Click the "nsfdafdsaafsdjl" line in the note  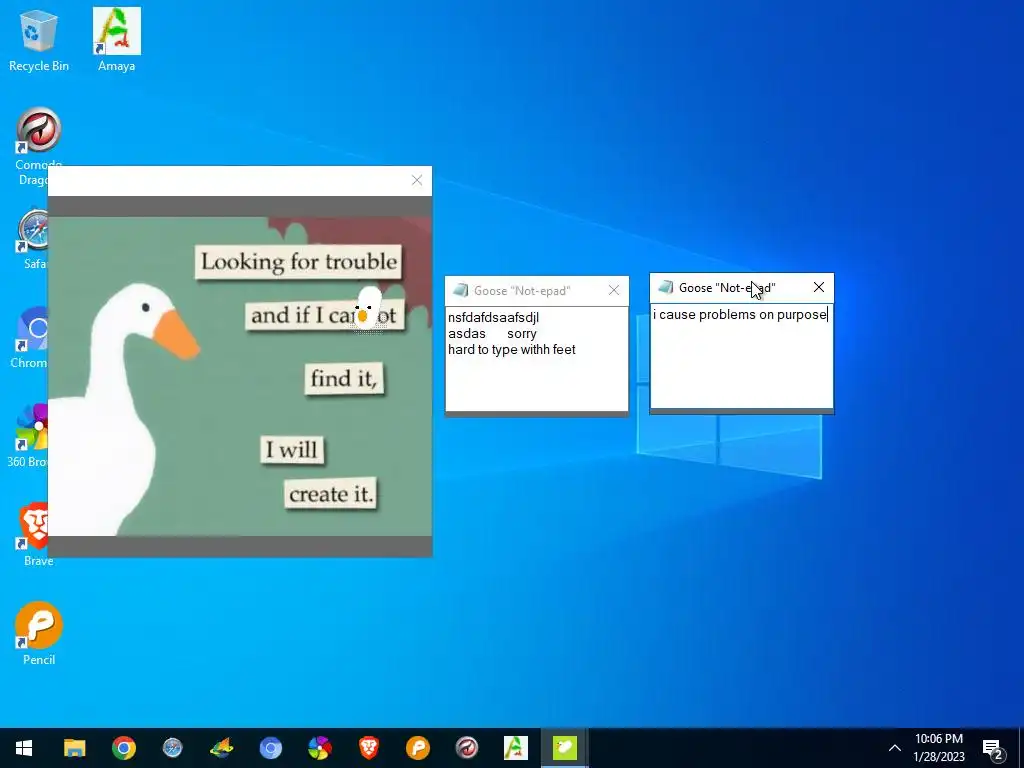pos(493,318)
